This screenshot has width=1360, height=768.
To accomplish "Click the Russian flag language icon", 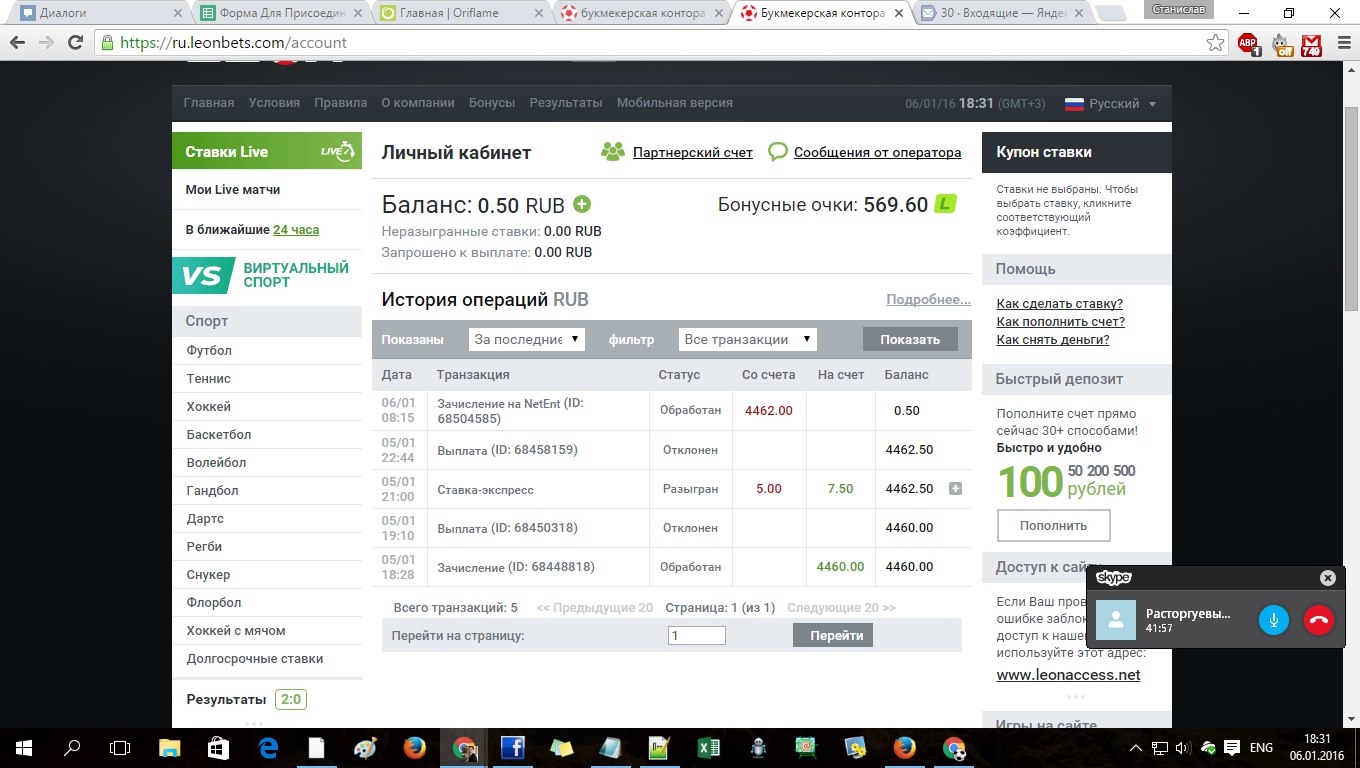I will [x=1075, y=103].
